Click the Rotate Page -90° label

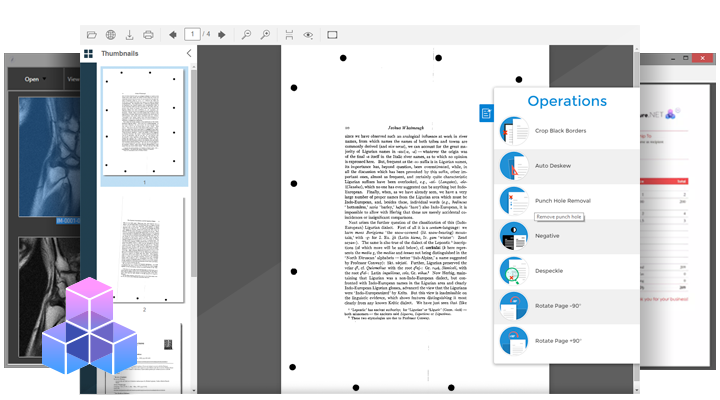(558, 306)
